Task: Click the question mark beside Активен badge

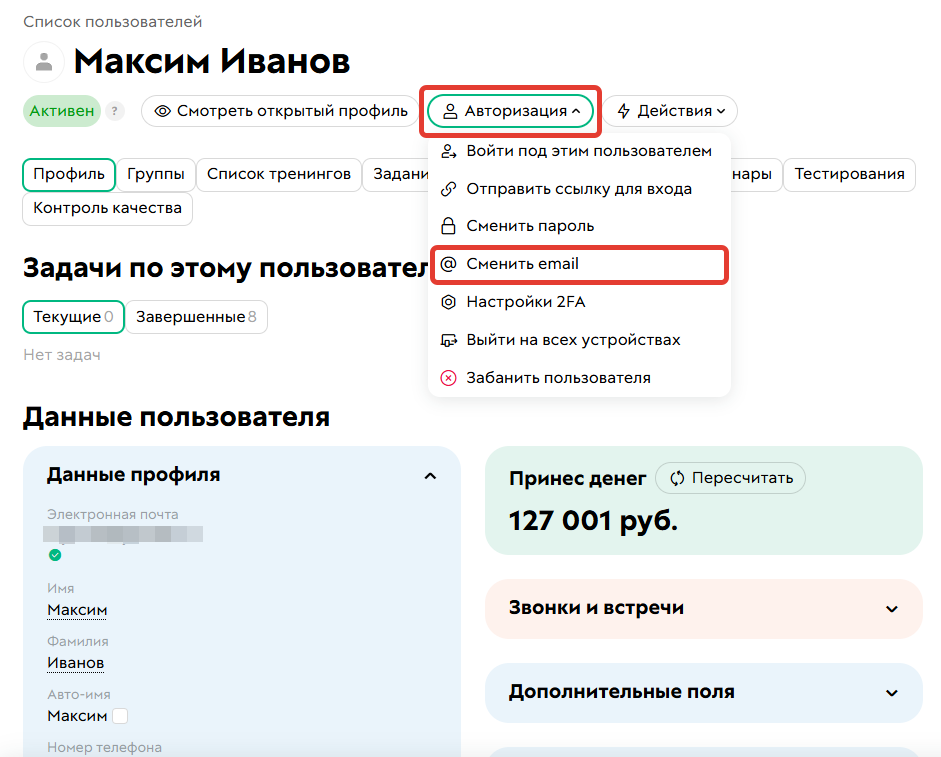Action: click(x=115, y=111)
